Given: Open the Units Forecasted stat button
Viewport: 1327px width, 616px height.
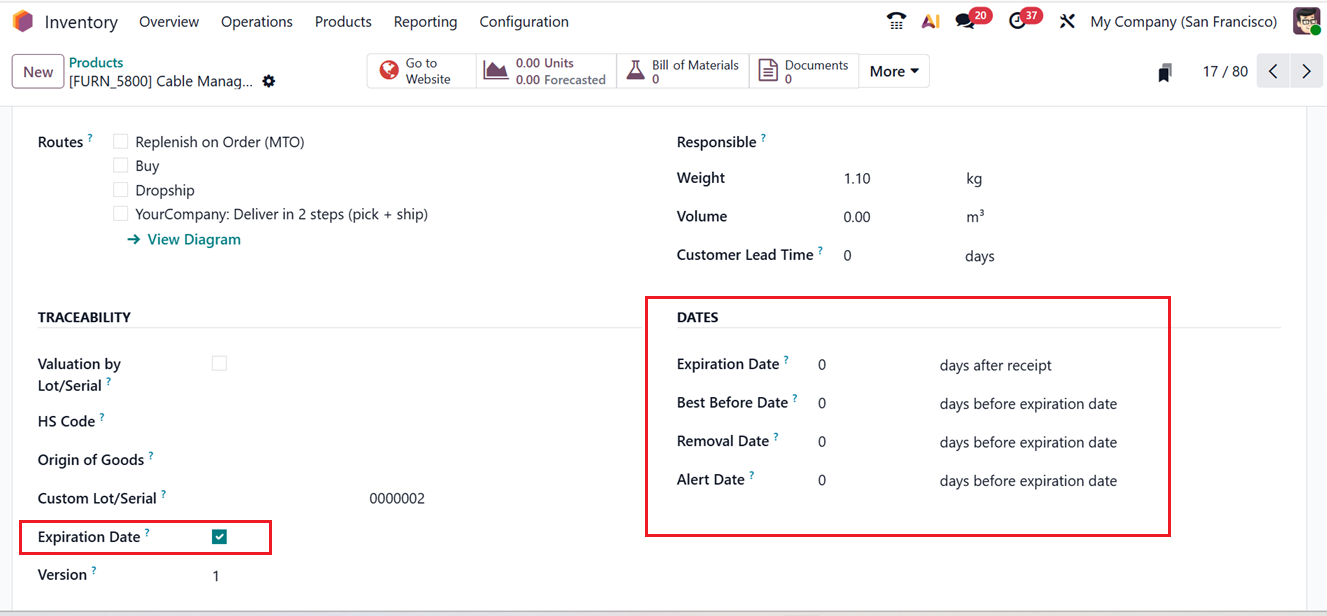Looking at the screenshot, I should pyautogui.click(x=546, y=71).
